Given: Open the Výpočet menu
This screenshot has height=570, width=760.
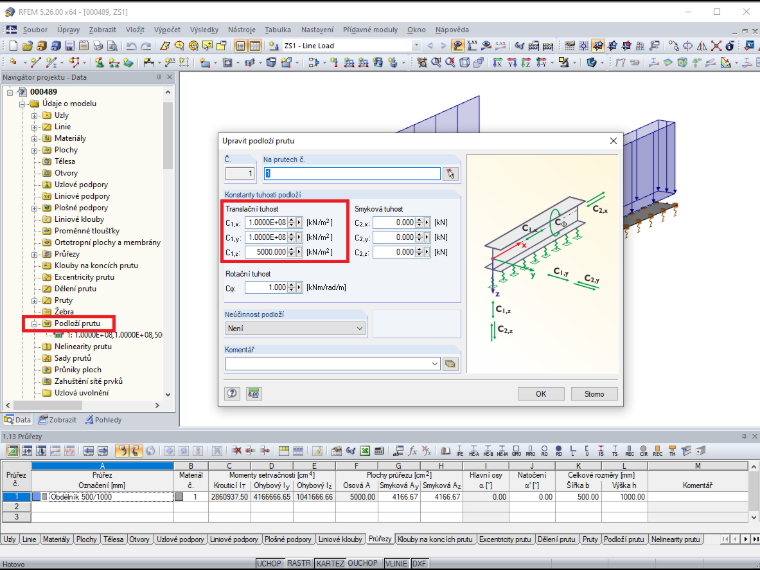Looking at the screenshot, I should click(x=167, y=30).
